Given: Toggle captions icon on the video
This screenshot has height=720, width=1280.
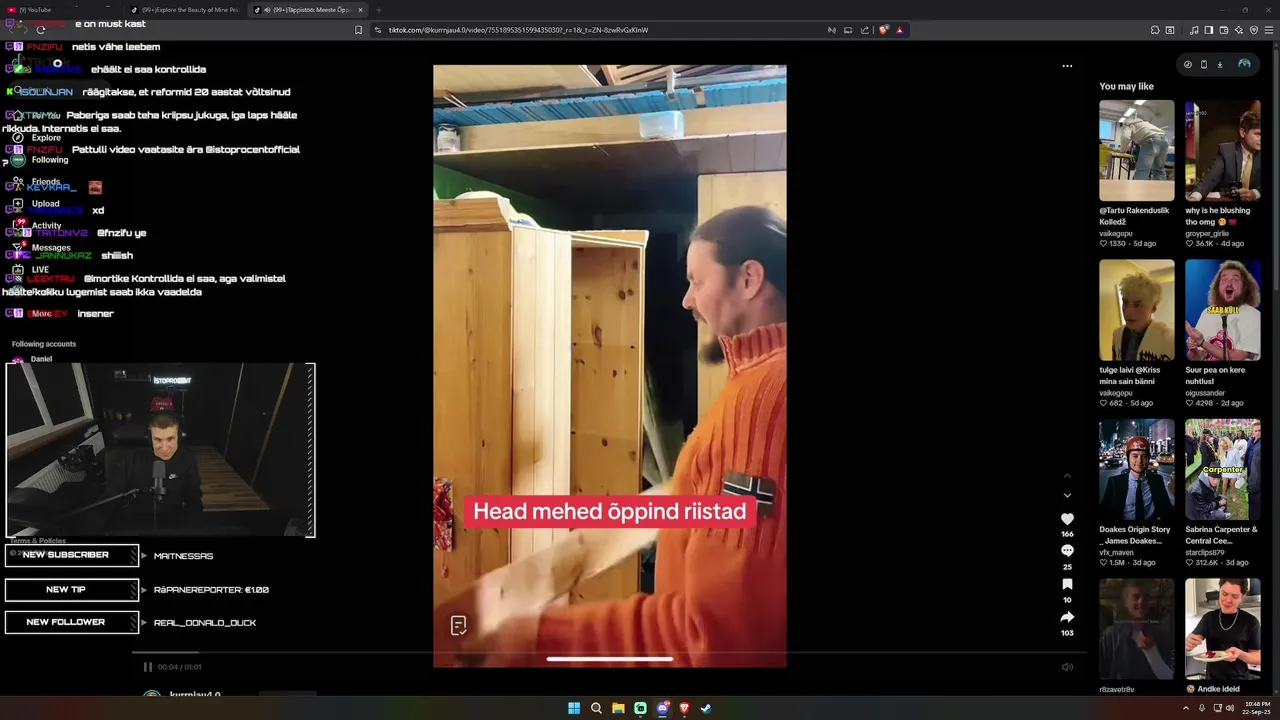Looking at the screenshot, I should [x=458, y=626].
